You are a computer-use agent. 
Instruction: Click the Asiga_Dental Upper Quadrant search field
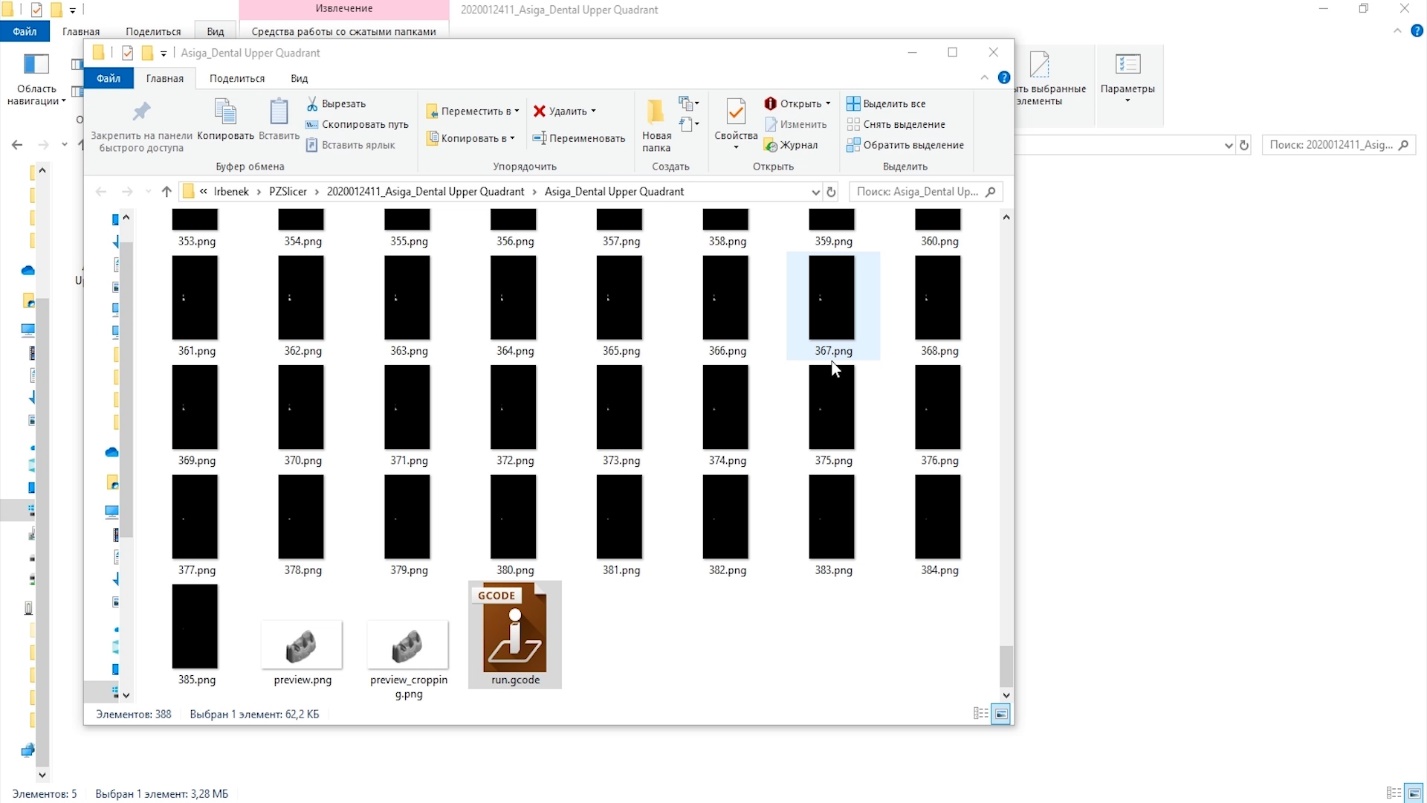(915, 192)
